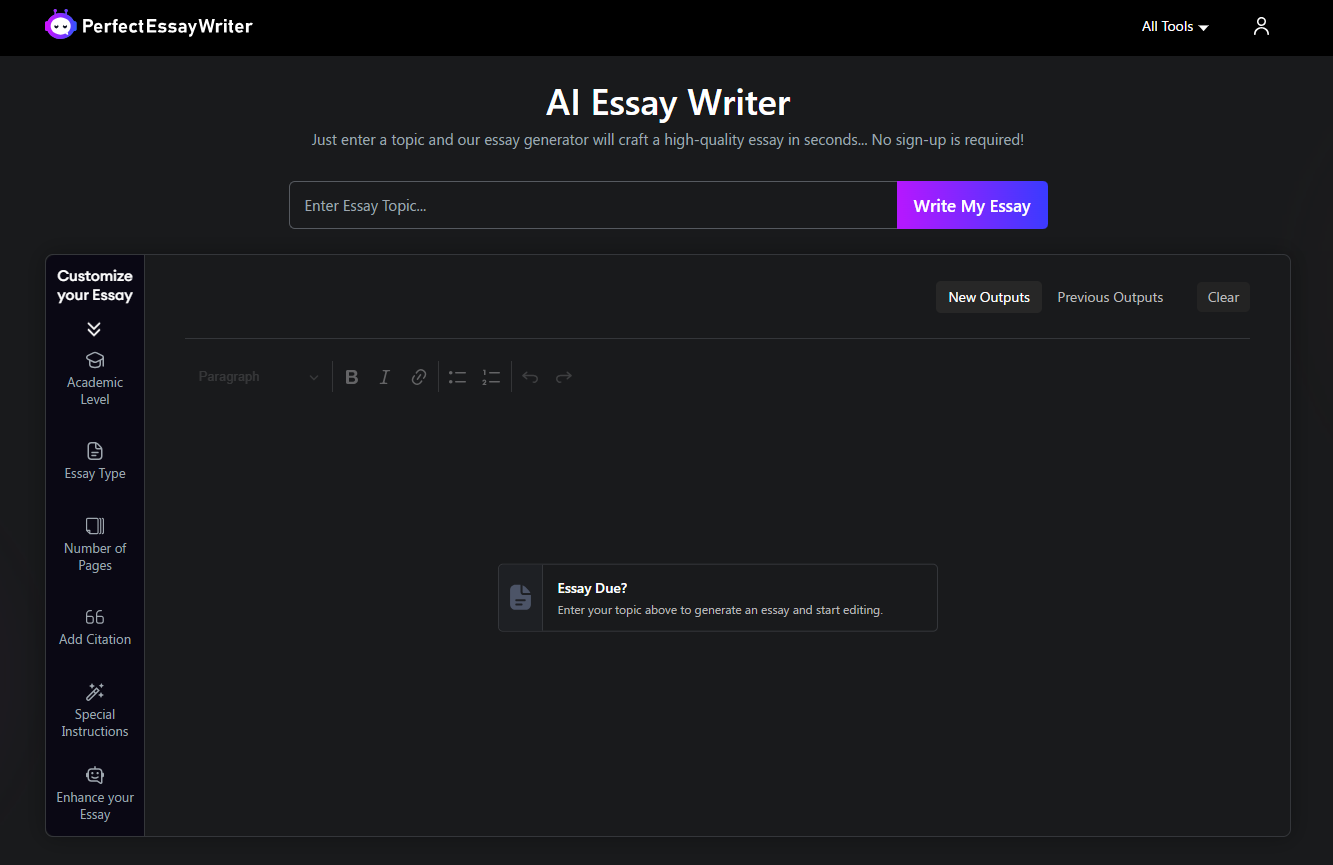Viewport: 1333px width, 865px height.
Task: Click the undo arrow in toolbar
Action: tap(530, 377)
